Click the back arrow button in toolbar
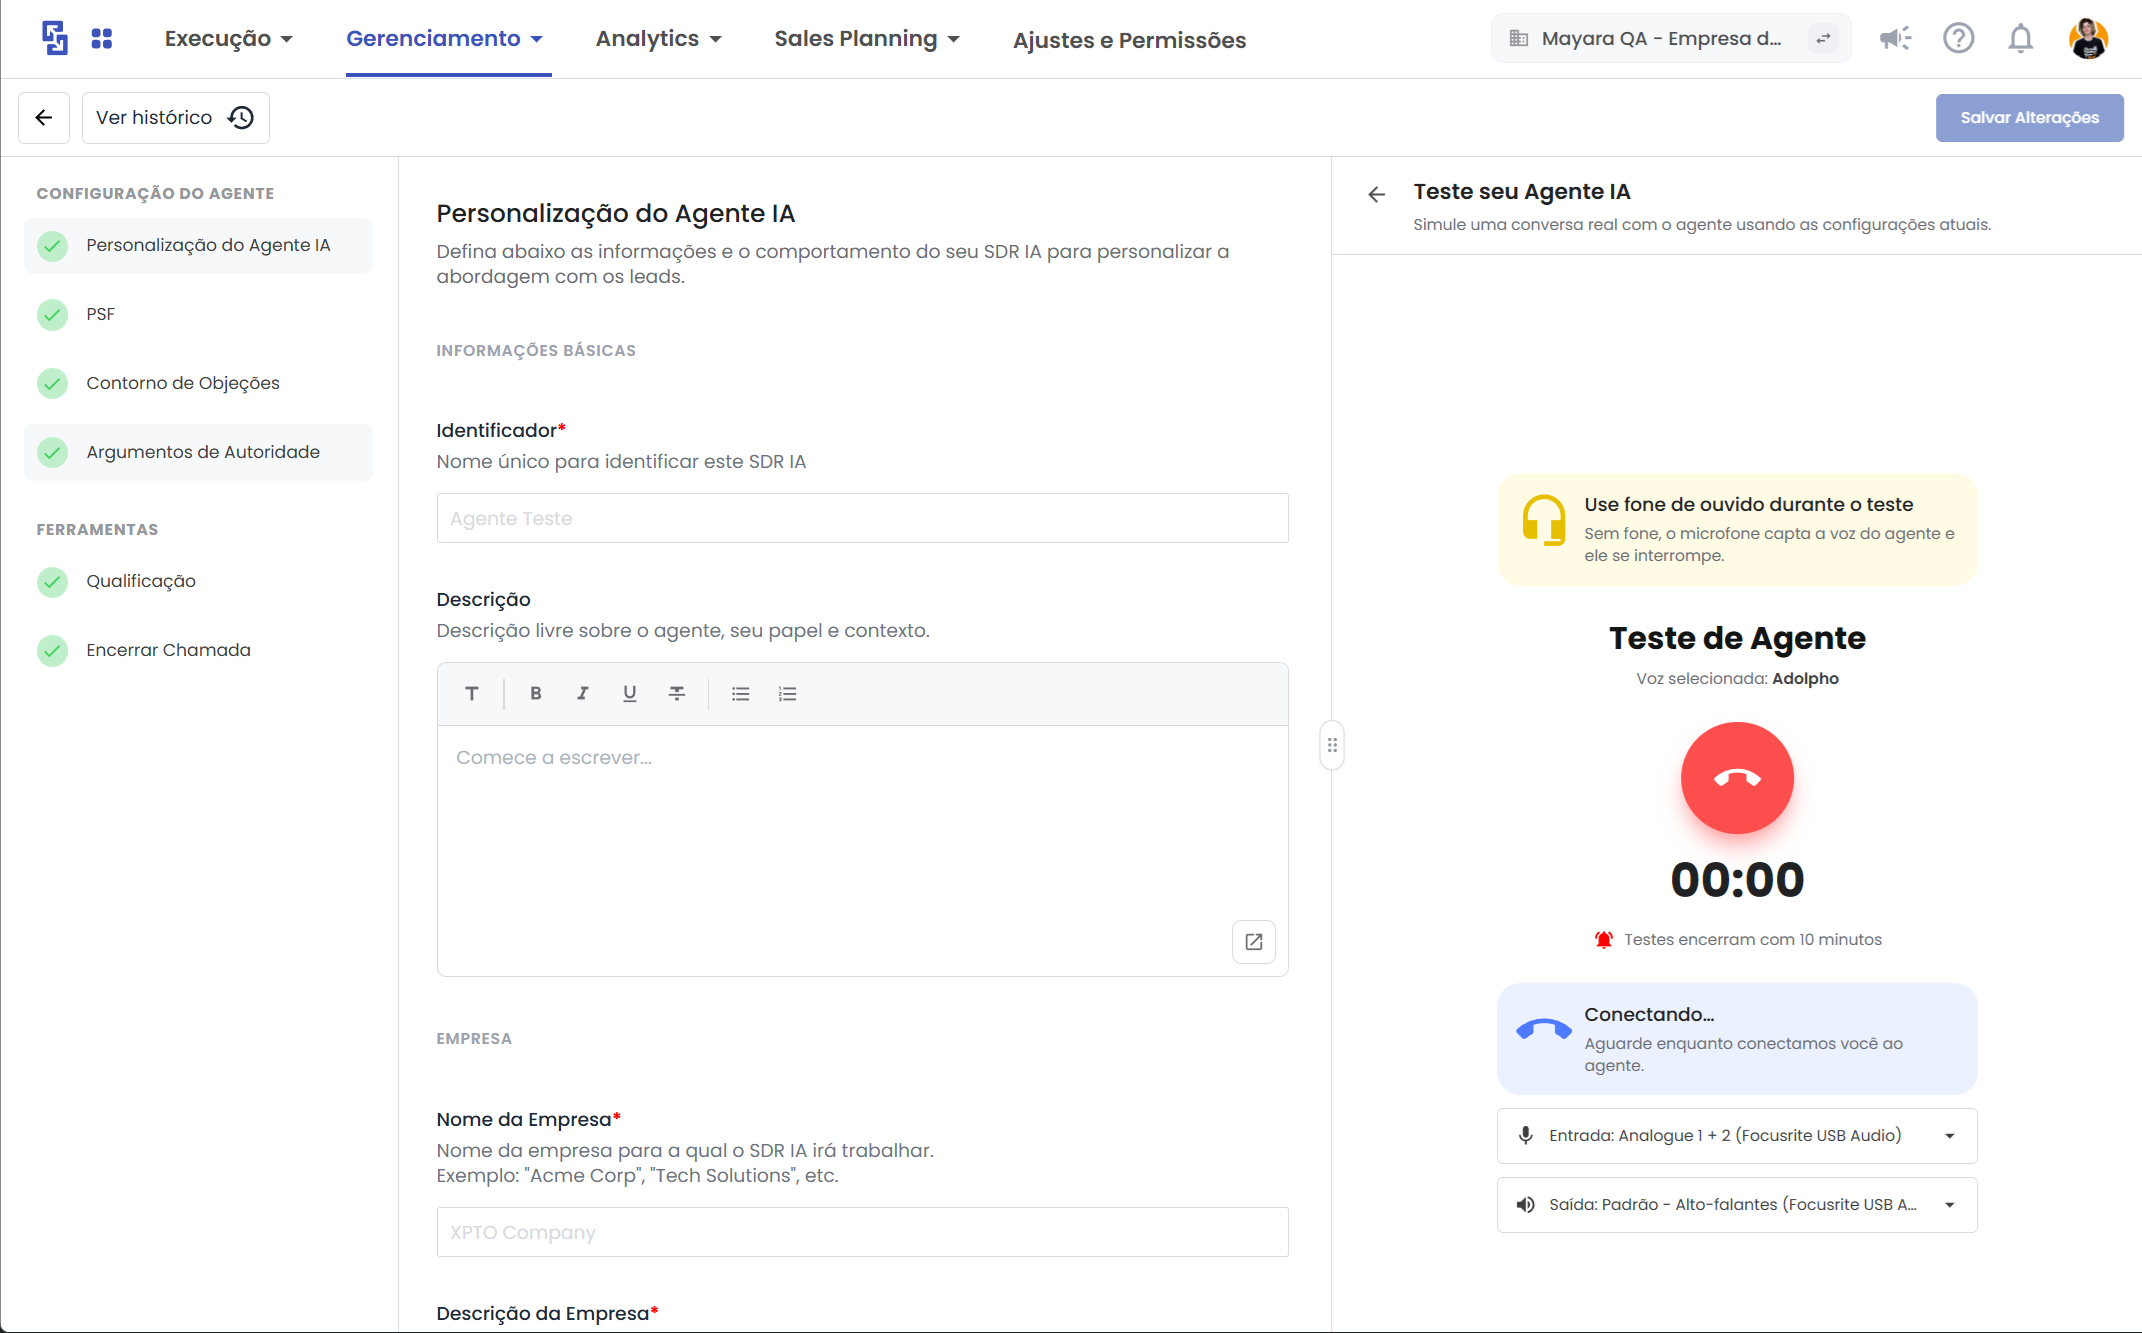This screenshot has height=1333, width=2142. click(44, 118)
